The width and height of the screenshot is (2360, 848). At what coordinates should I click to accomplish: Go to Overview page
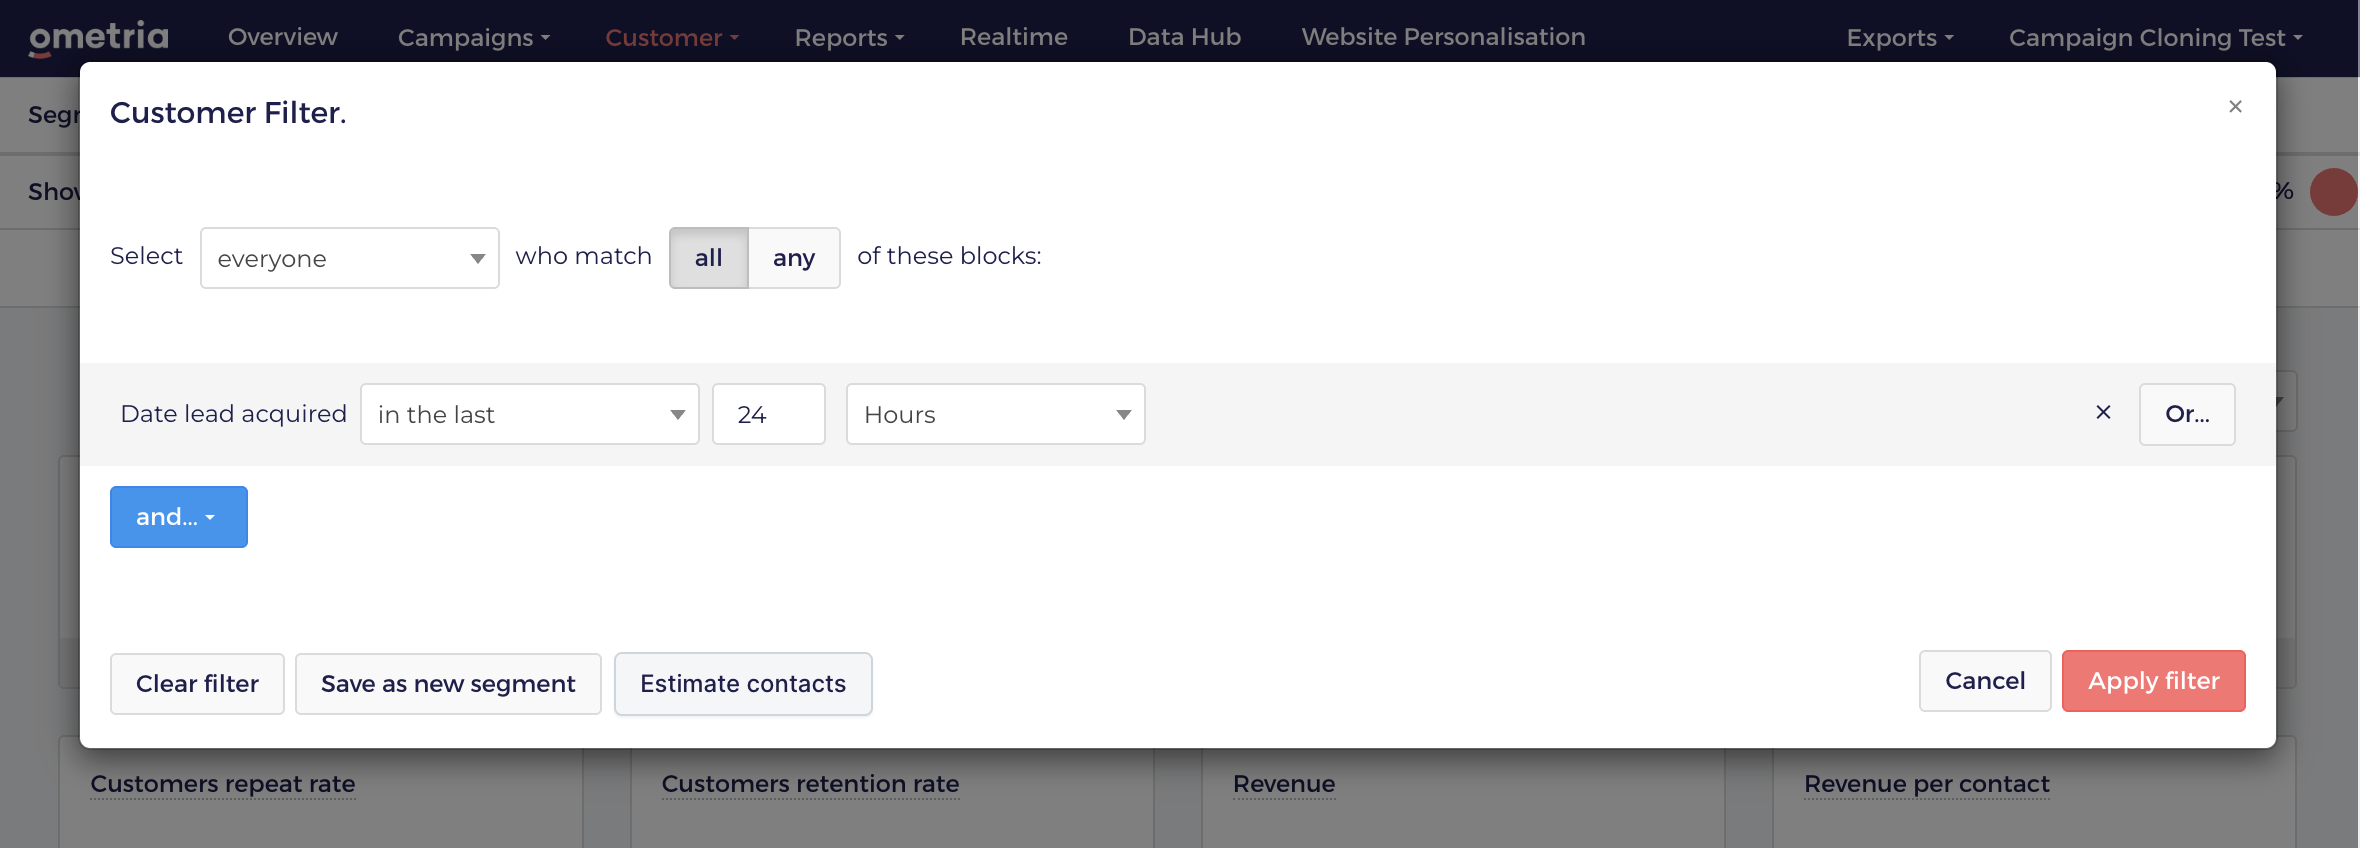pyautogui.click(x=283, y=37)
